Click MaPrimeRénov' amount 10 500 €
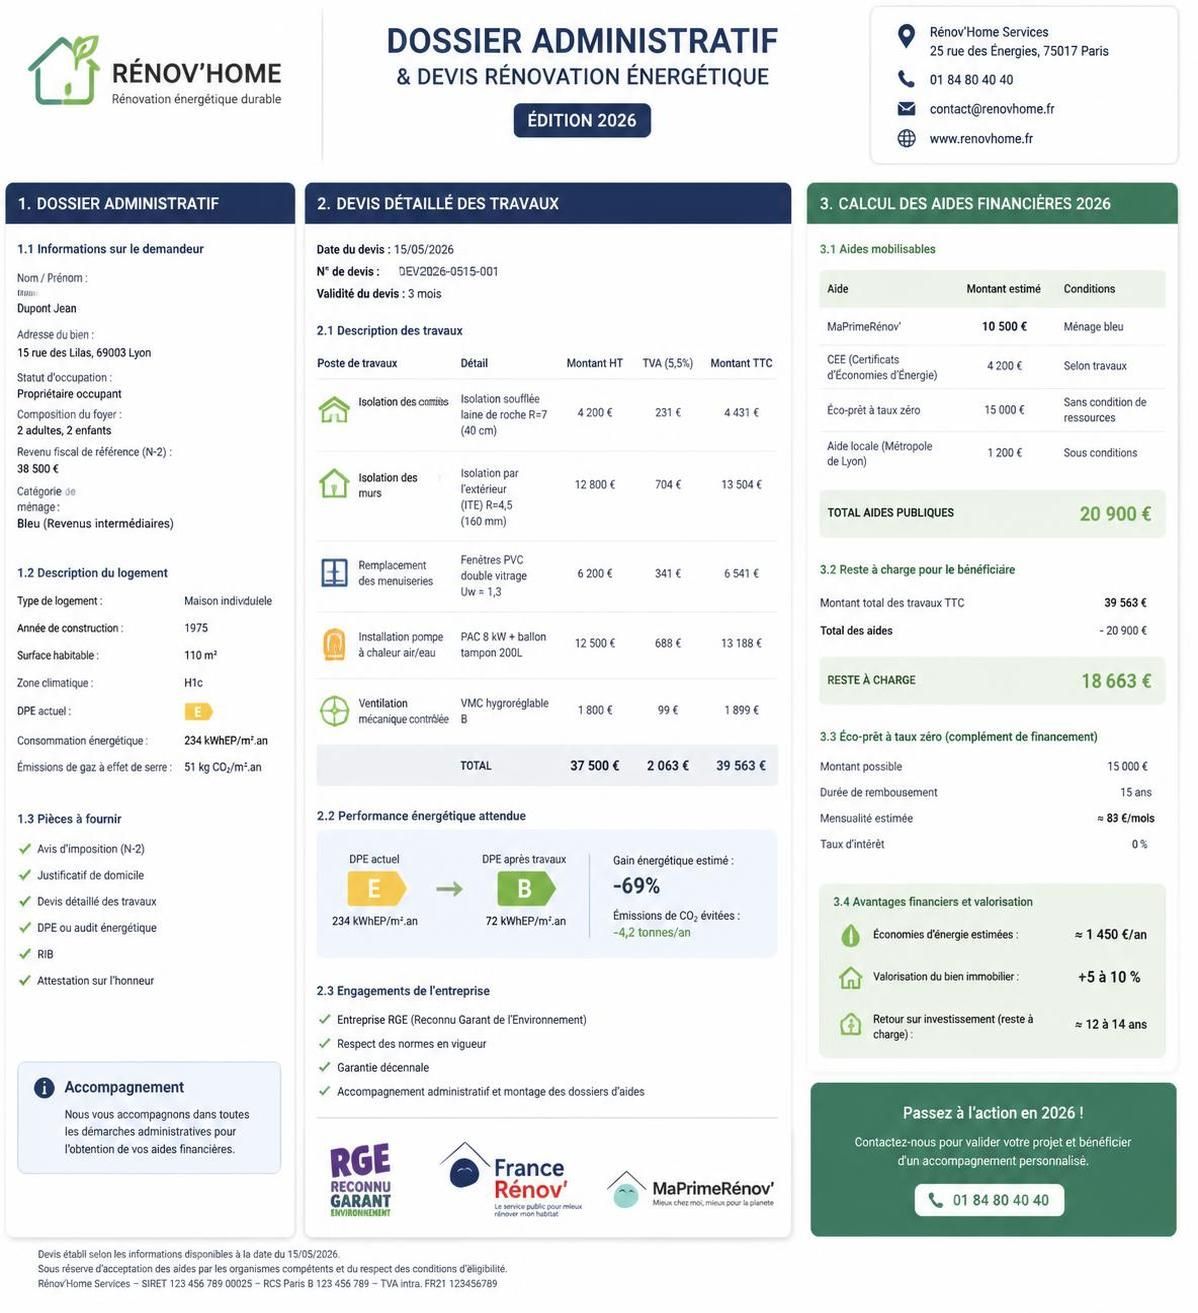This screenshot has width=1198, height=1313. (x=1004, y=326)
